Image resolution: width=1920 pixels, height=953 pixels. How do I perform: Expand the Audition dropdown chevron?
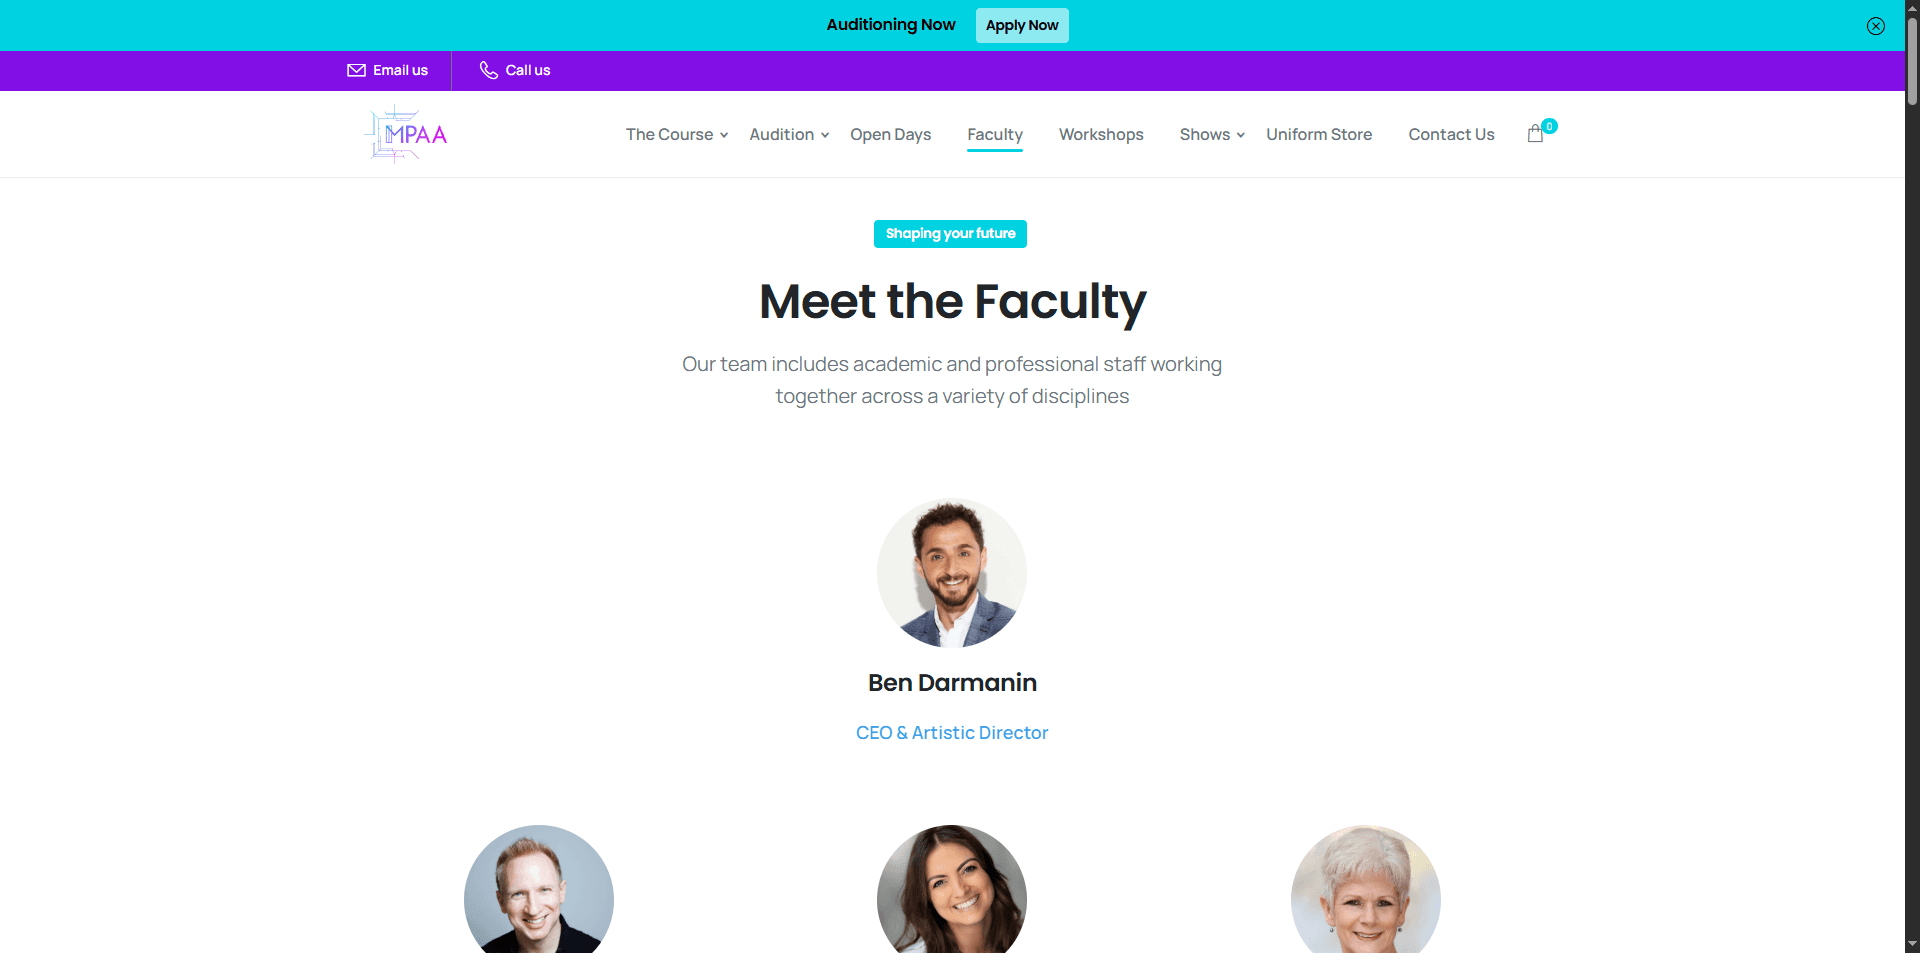825,135
